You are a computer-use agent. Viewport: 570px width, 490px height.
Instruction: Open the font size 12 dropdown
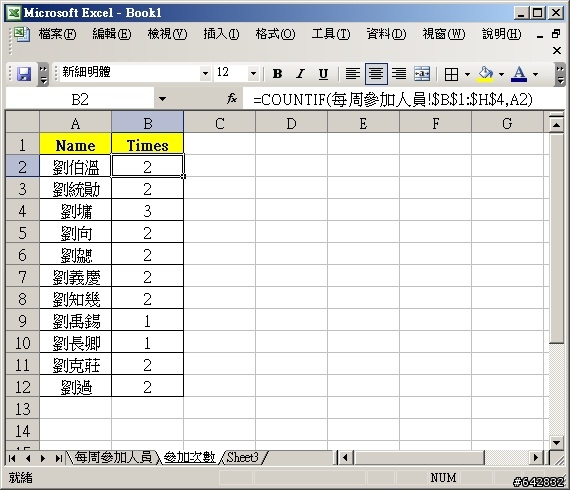tap(253, 74)
